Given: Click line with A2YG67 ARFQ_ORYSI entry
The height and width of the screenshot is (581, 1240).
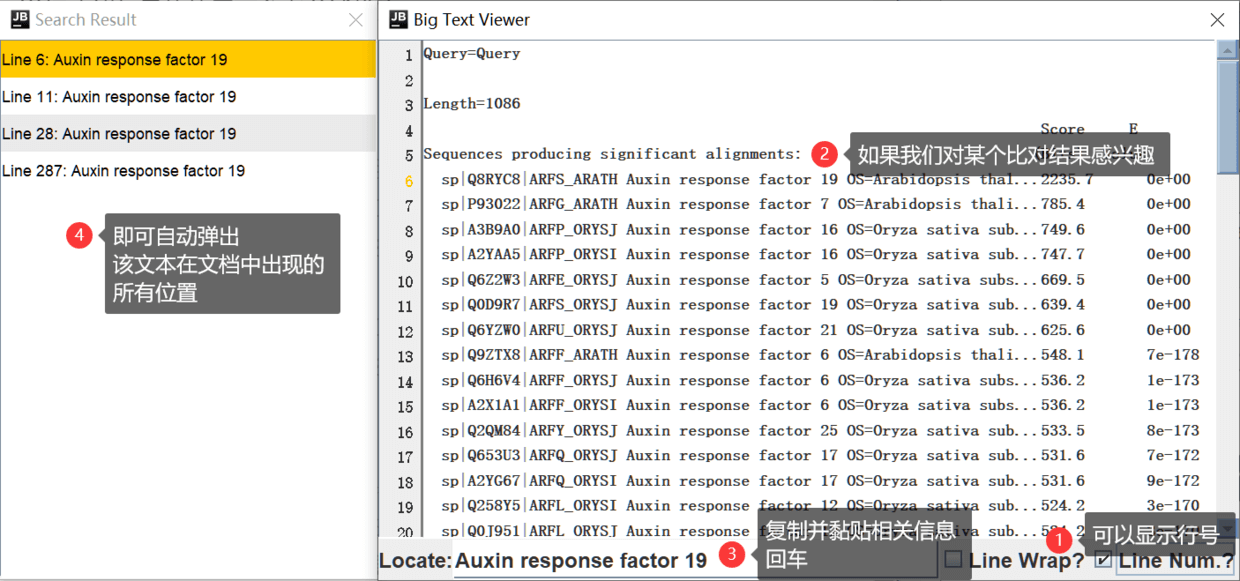Looking at the screenshot, I should click(820, 481).
